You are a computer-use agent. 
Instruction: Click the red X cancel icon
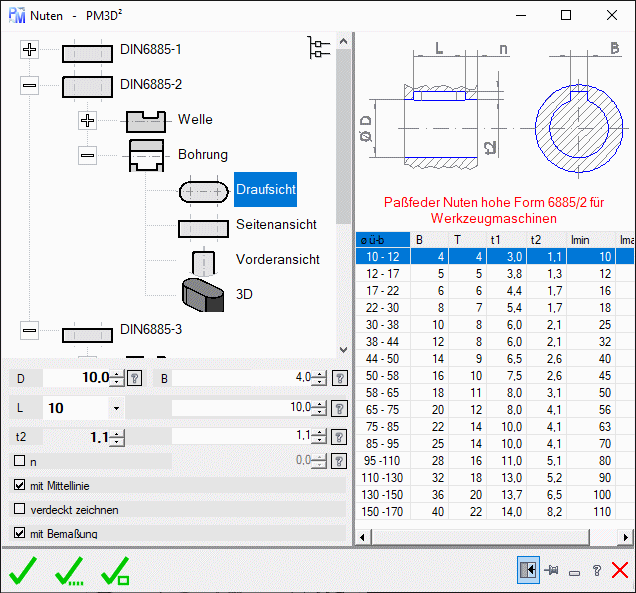point(619,570)
